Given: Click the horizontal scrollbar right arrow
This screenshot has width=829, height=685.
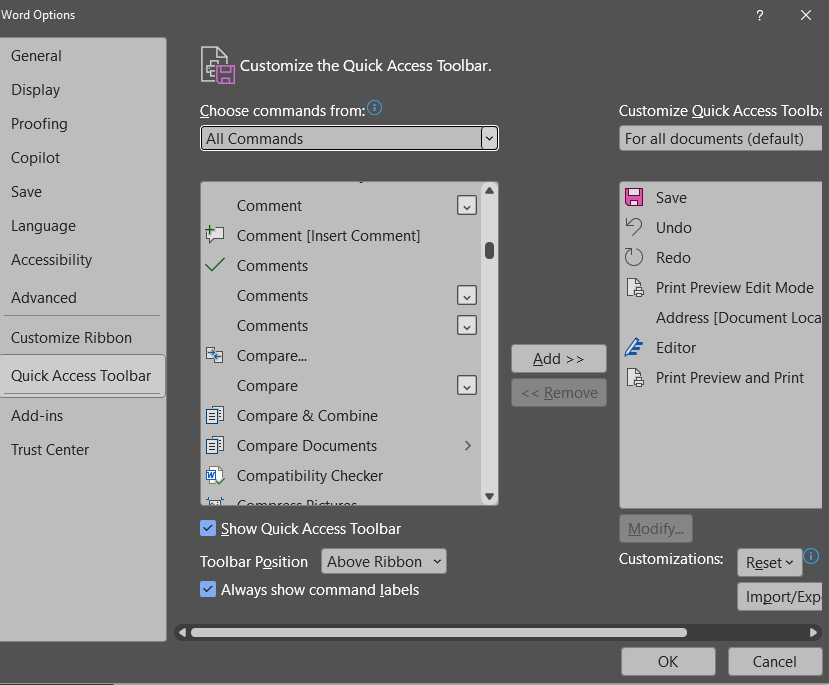Looking at the screenshot, I should 814,632.
